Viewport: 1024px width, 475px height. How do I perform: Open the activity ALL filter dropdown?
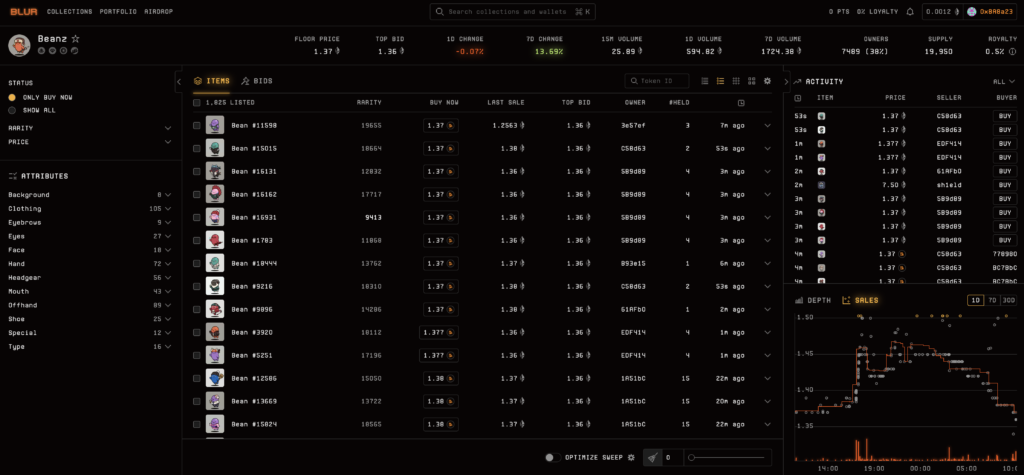(x=1004, y=82)
